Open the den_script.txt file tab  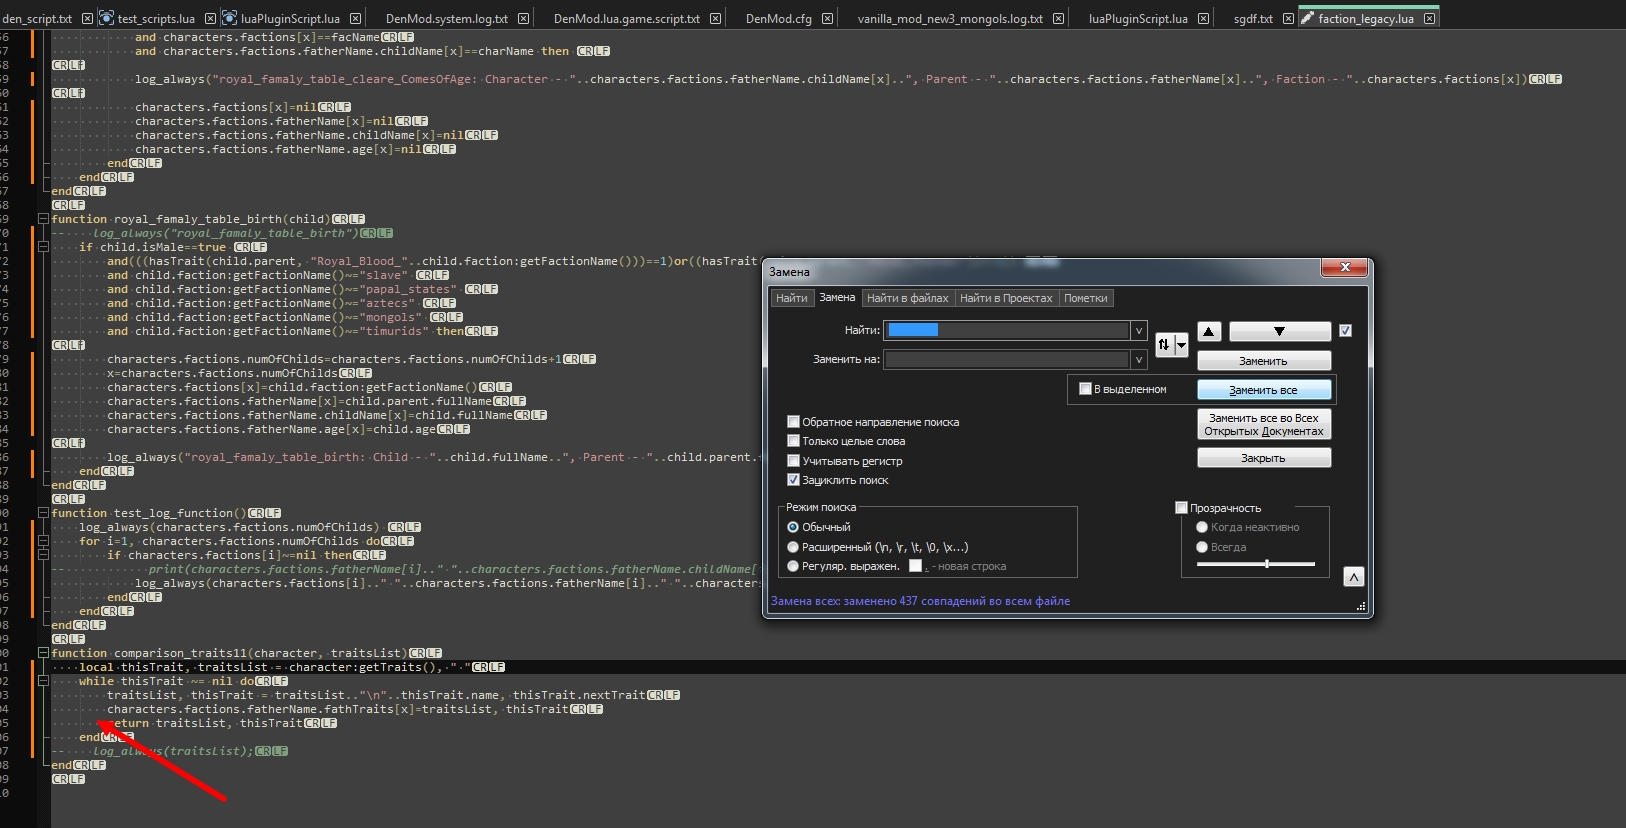pyautogui.click(x=37, y=19)
